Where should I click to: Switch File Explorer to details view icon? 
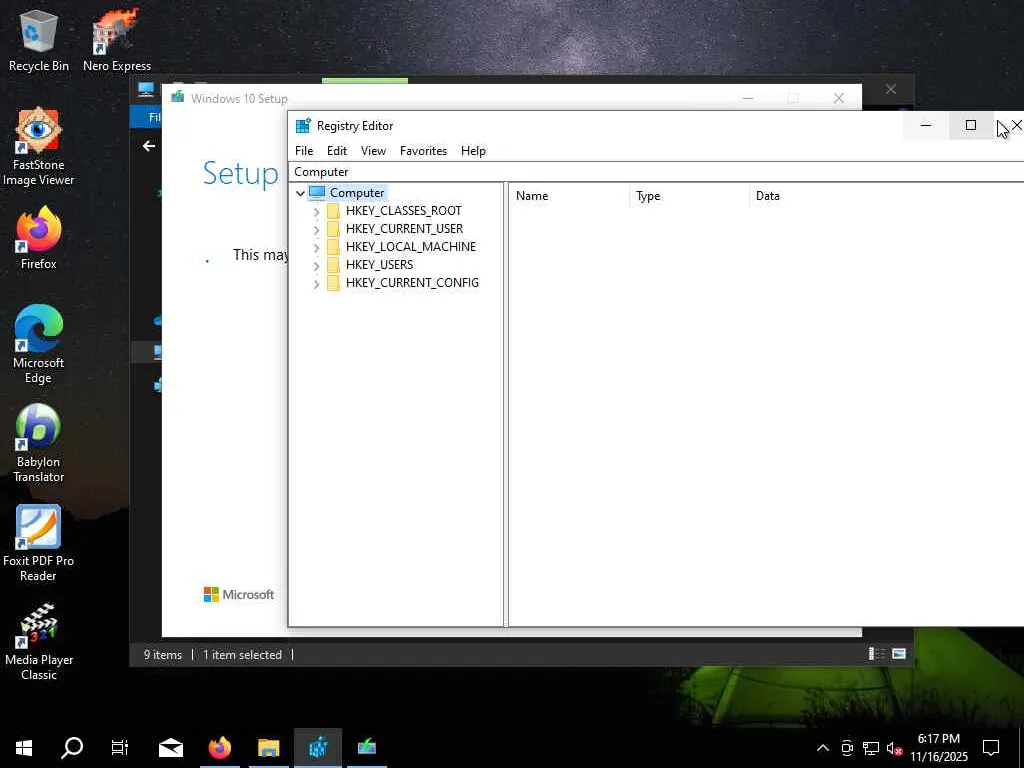[876, 654]
